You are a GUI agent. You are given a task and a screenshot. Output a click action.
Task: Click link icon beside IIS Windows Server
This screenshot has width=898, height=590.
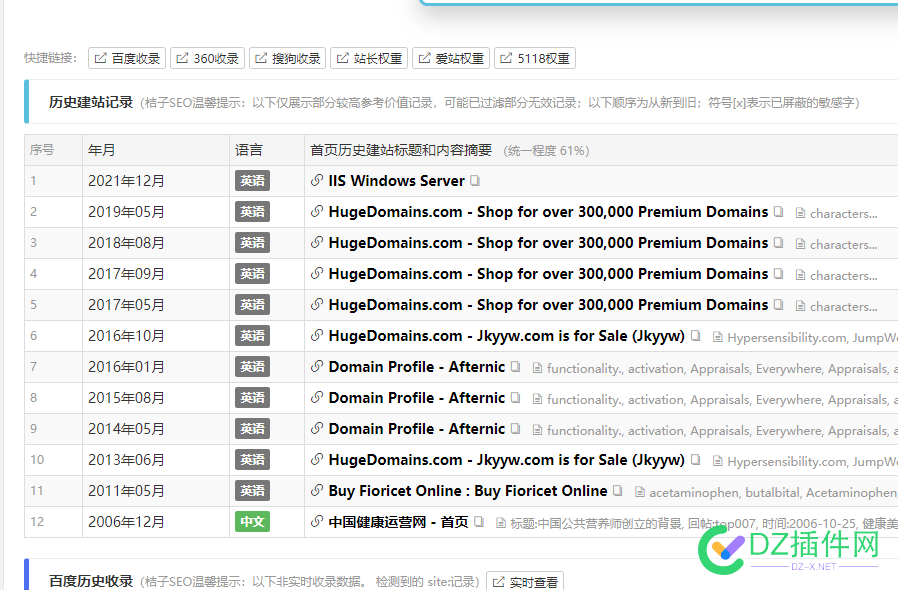[317, 180]
